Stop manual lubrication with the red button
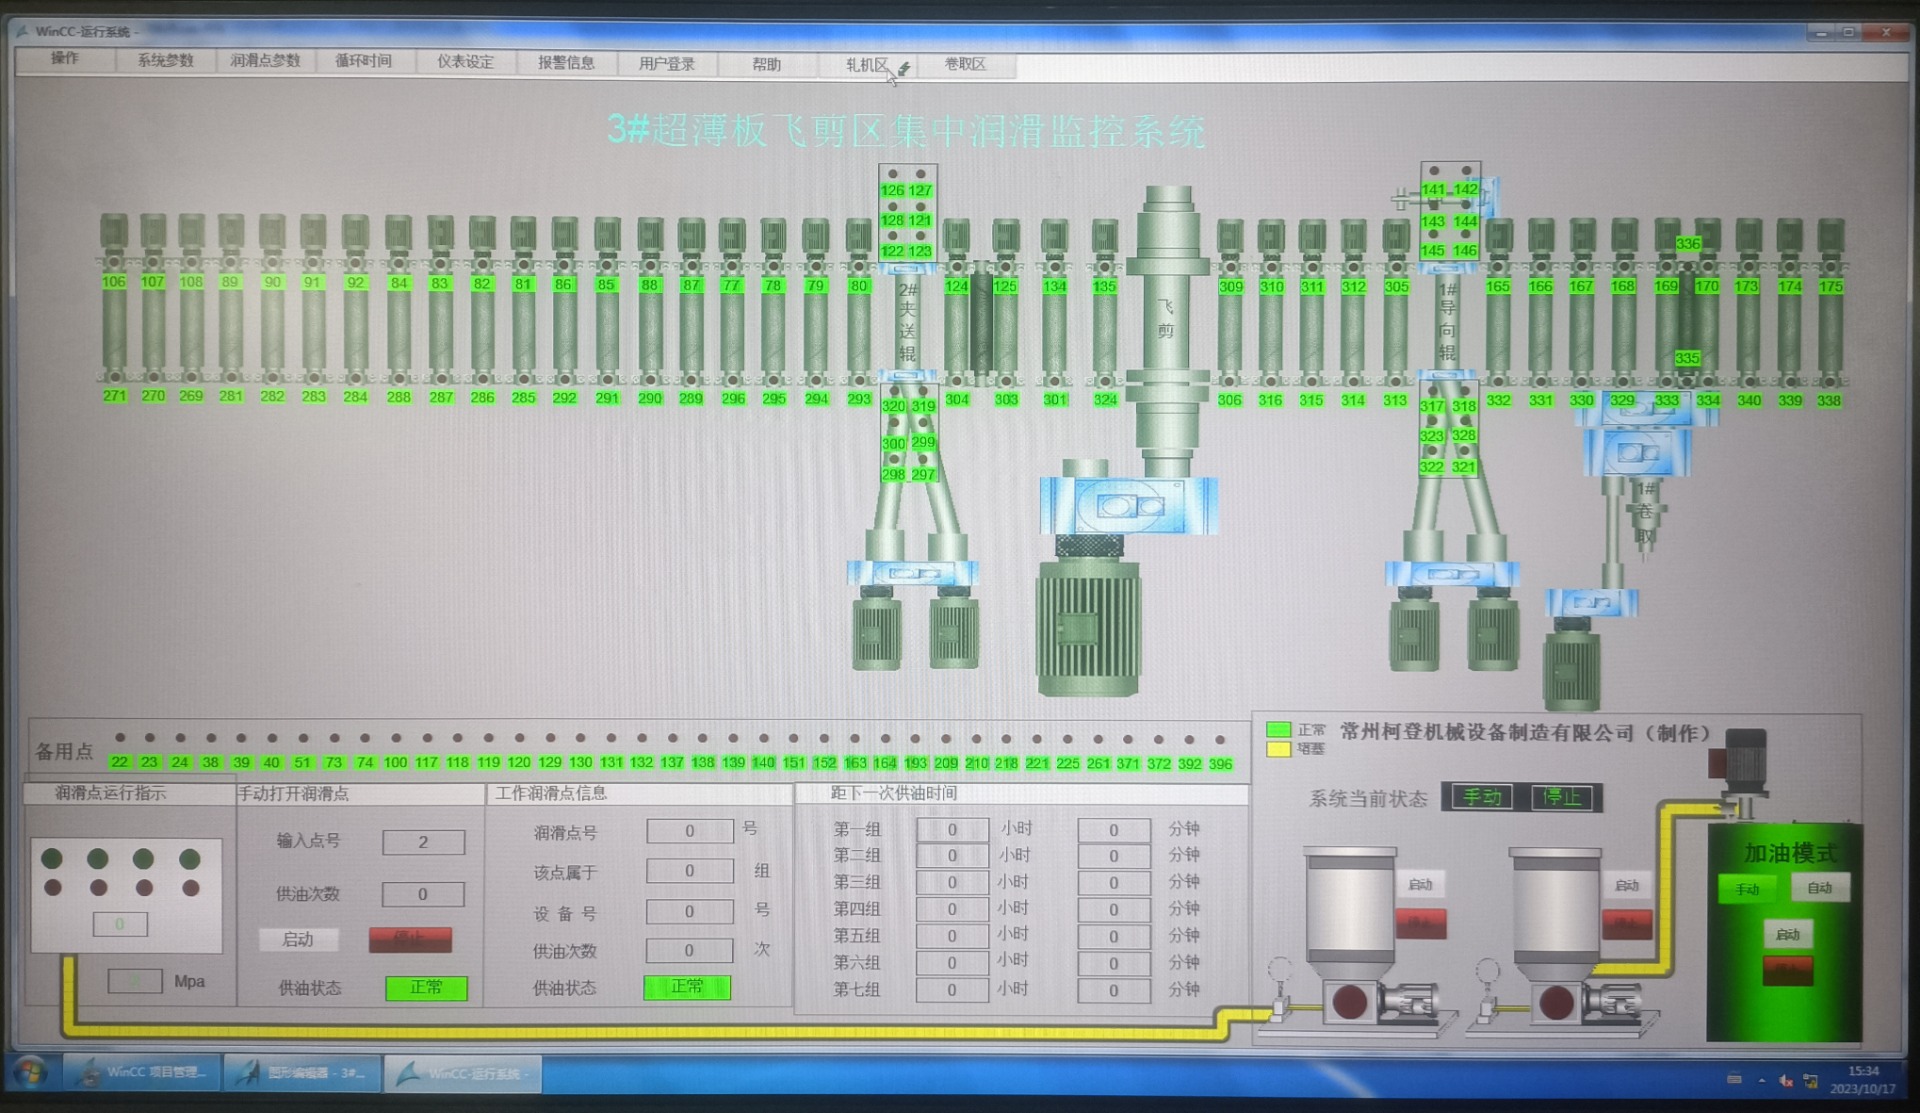The height and width of the screenshot is (1113, 1920). pyautogui.click(x=410, y=939)
